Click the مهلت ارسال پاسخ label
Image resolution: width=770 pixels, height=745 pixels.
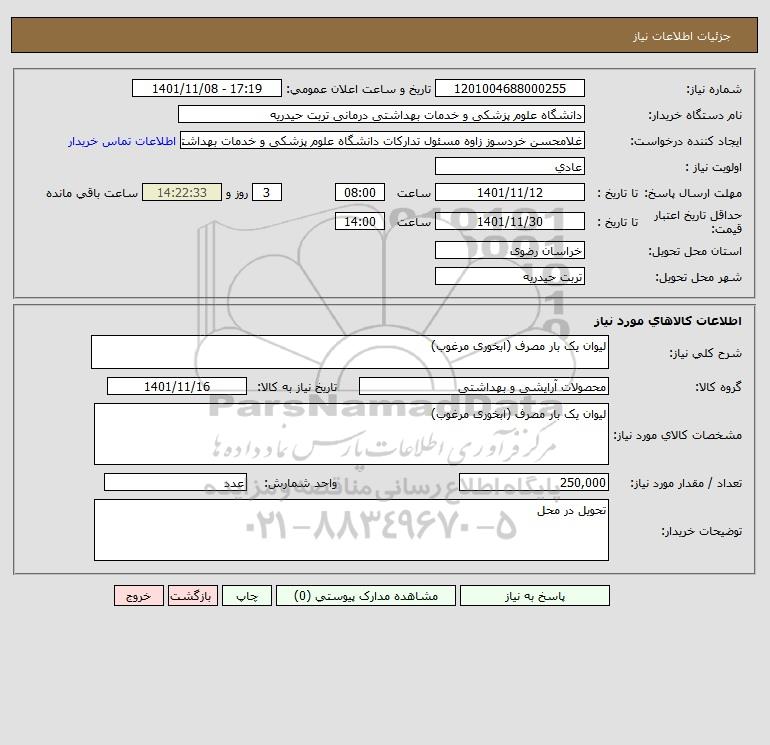tap(693, 193)
